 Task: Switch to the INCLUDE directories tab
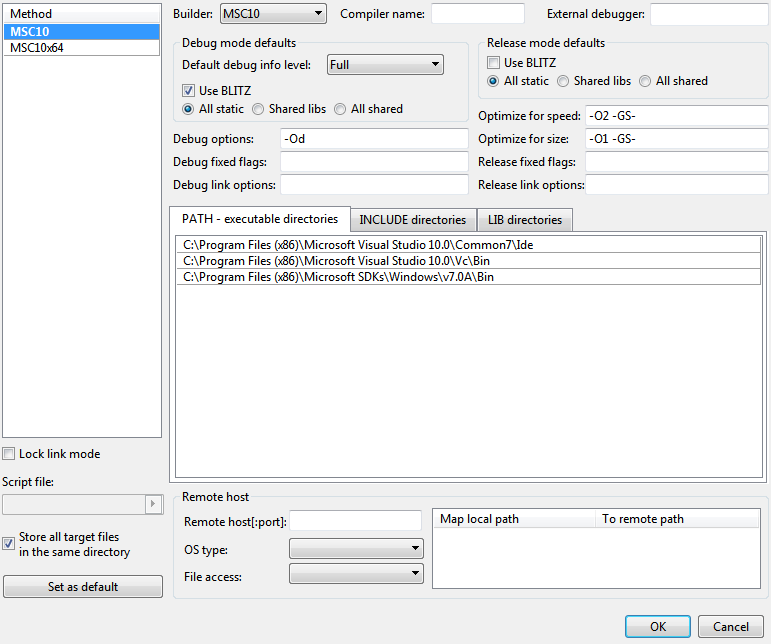(412, 220)
